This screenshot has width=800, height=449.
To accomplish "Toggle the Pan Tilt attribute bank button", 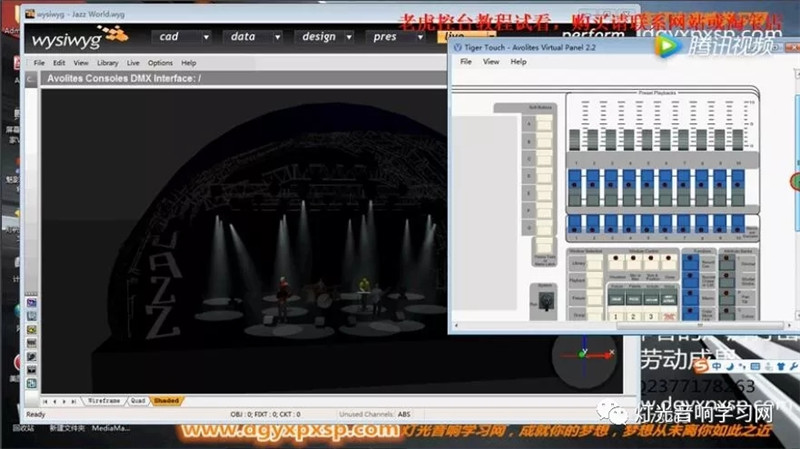I will coord(727,297).
